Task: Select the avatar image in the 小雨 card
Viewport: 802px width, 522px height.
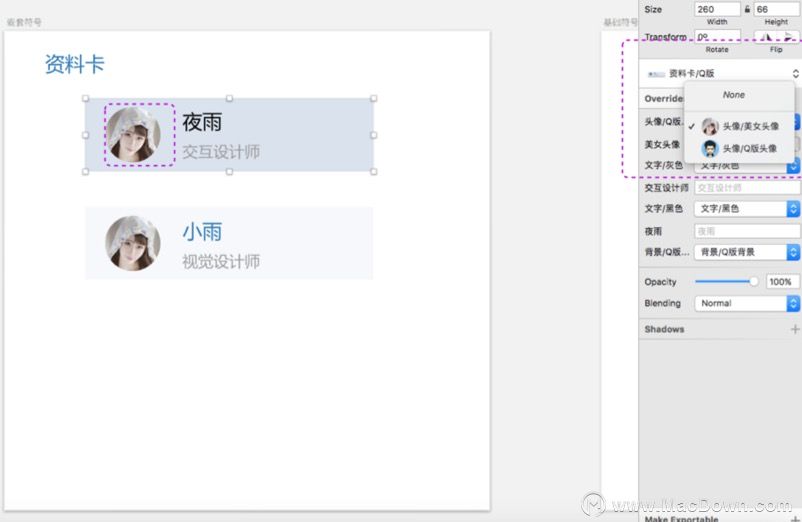Action: coord(133,243)
